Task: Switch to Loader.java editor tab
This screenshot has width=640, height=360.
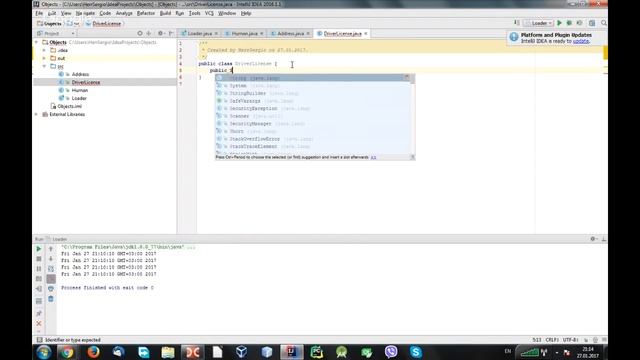Action: pyautogui.click(x=199, y=33)
